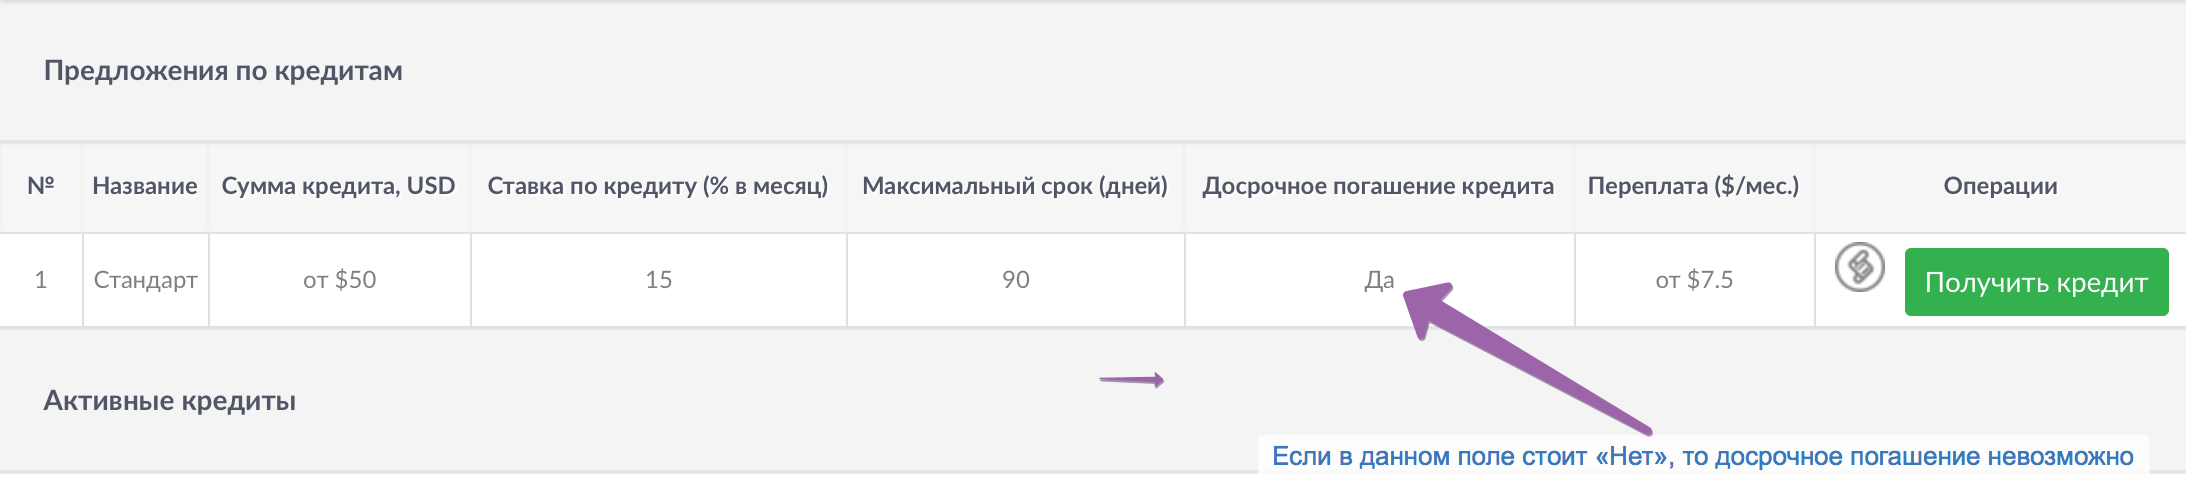
Task: Click the Переплата ($/мес.) column header
Action: (x=1693, y=186)
